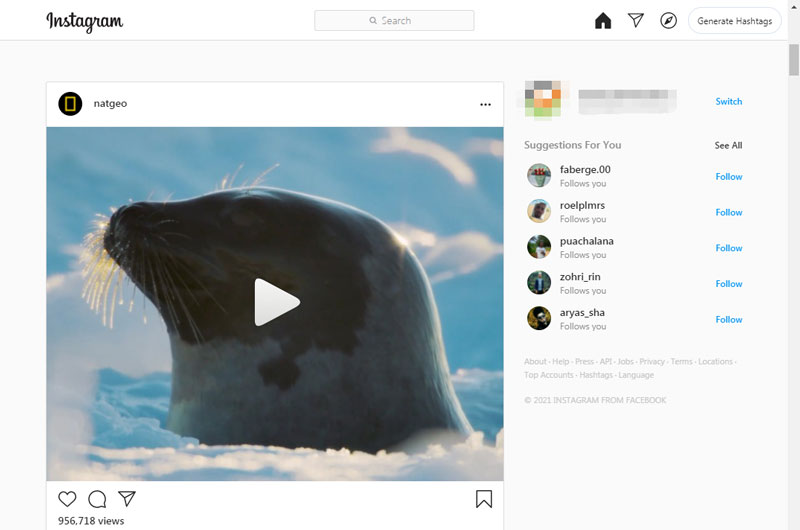The width and height of the screenshot is (800, 530).
Task: Save the post with bookmark icon
Action: tap(484, 499)
